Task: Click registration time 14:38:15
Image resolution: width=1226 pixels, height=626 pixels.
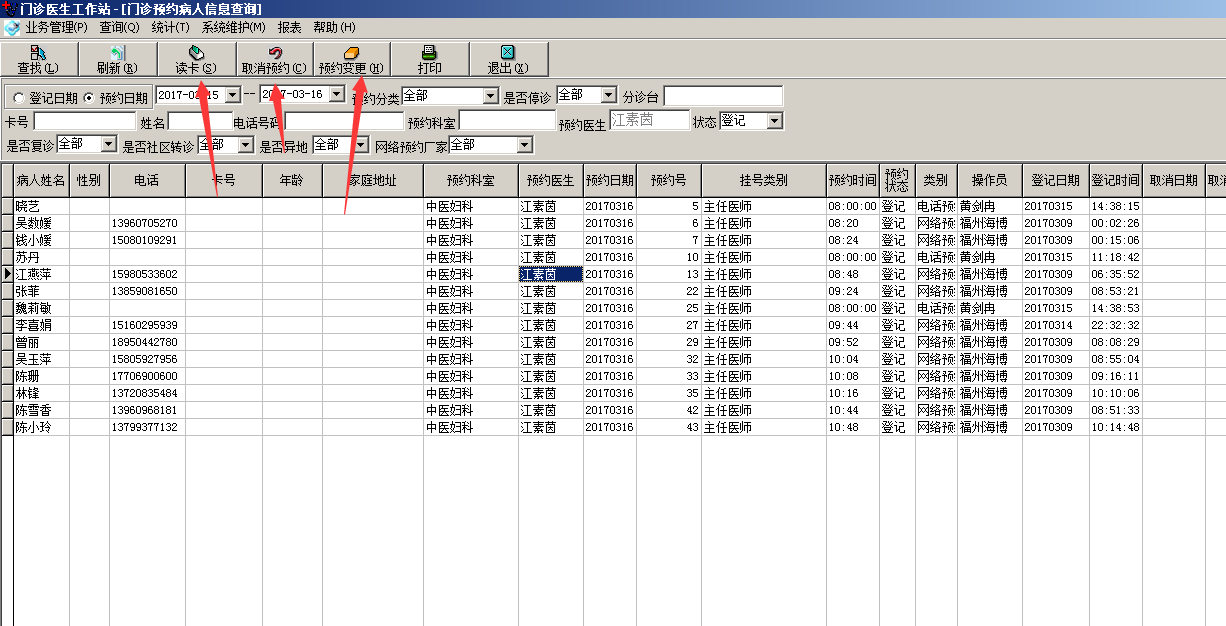Action: [1115, 206]
